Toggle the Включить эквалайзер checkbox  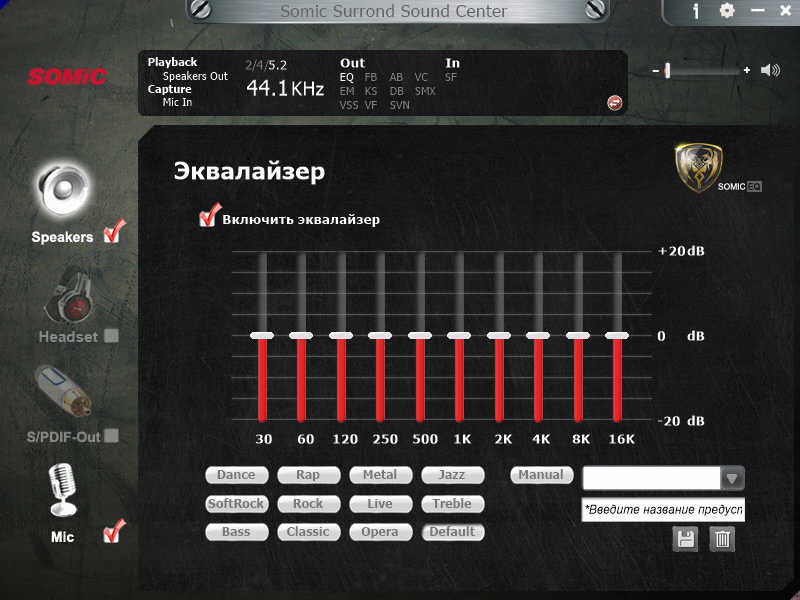(x=209, y=216)
